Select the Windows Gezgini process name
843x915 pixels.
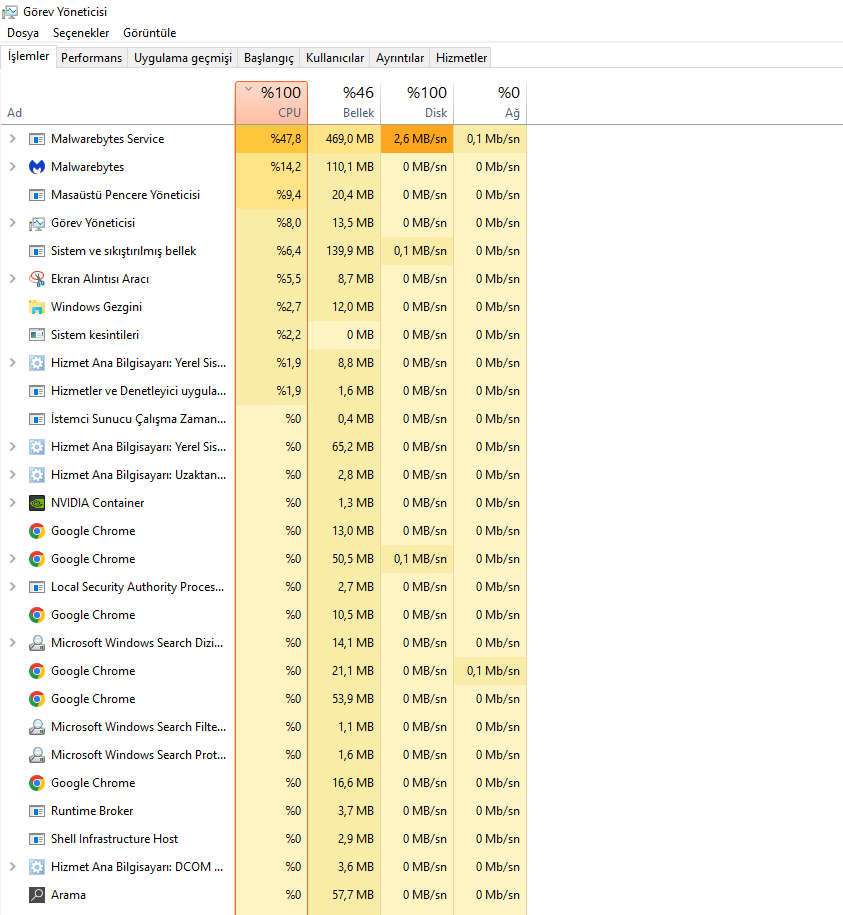coord(96,307)
